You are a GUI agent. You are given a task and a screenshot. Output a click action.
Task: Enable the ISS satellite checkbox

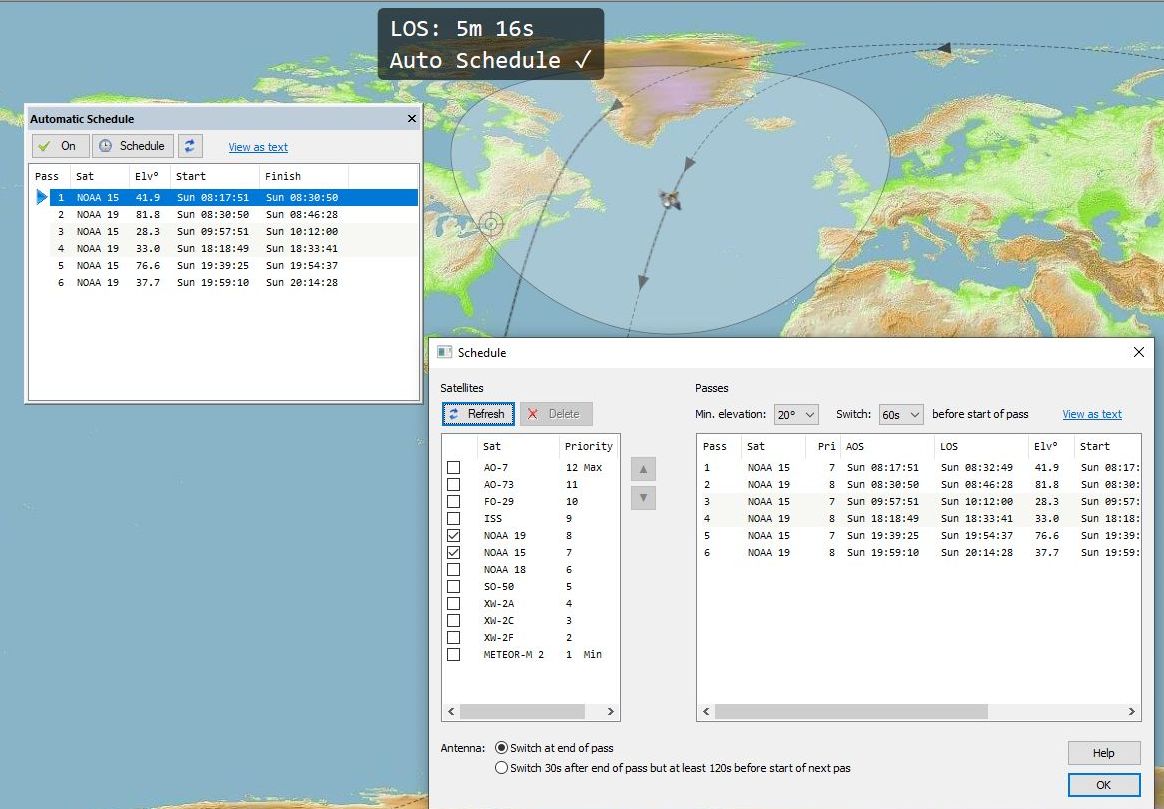(x=454, y=518)
